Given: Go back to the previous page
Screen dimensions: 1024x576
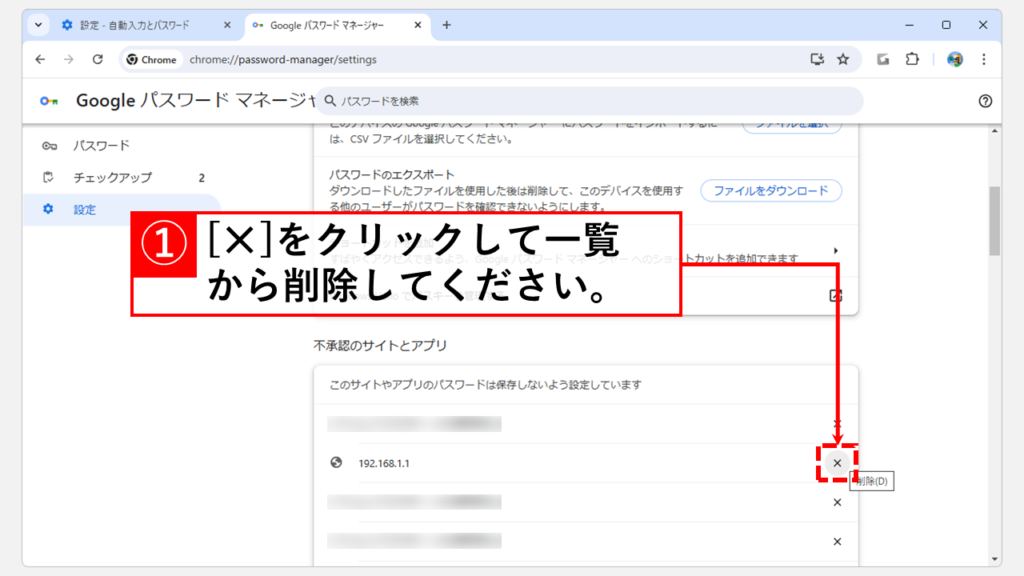Looking at the screenshot, I should click(40, 60).
